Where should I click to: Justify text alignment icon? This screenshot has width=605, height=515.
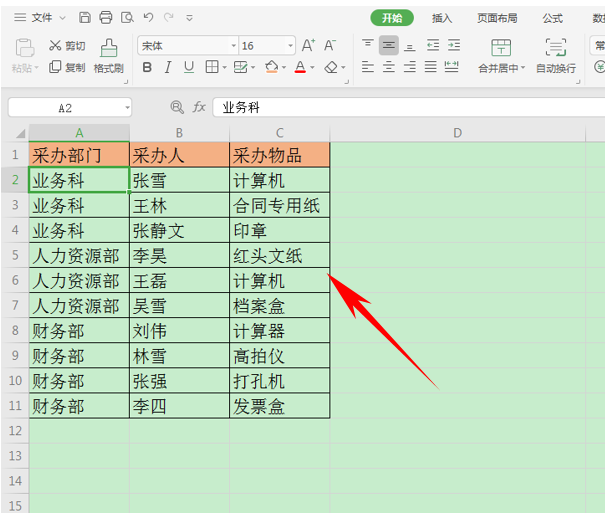(x=431, y=67)
